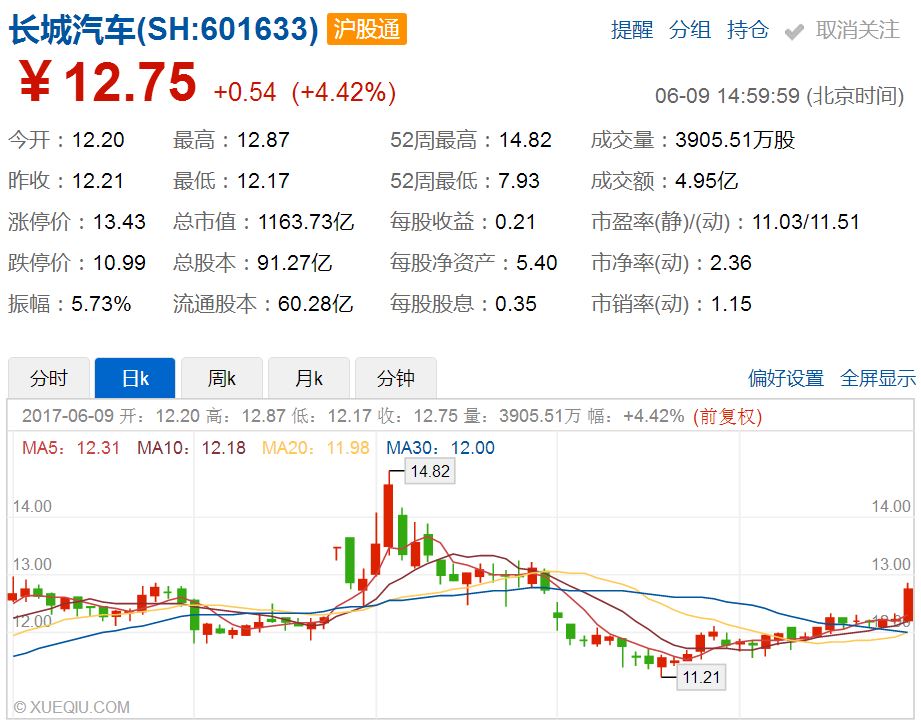Click the 14.82 peak price marker
This screenshot has width=921, height=724.
(x=430, y=472)
